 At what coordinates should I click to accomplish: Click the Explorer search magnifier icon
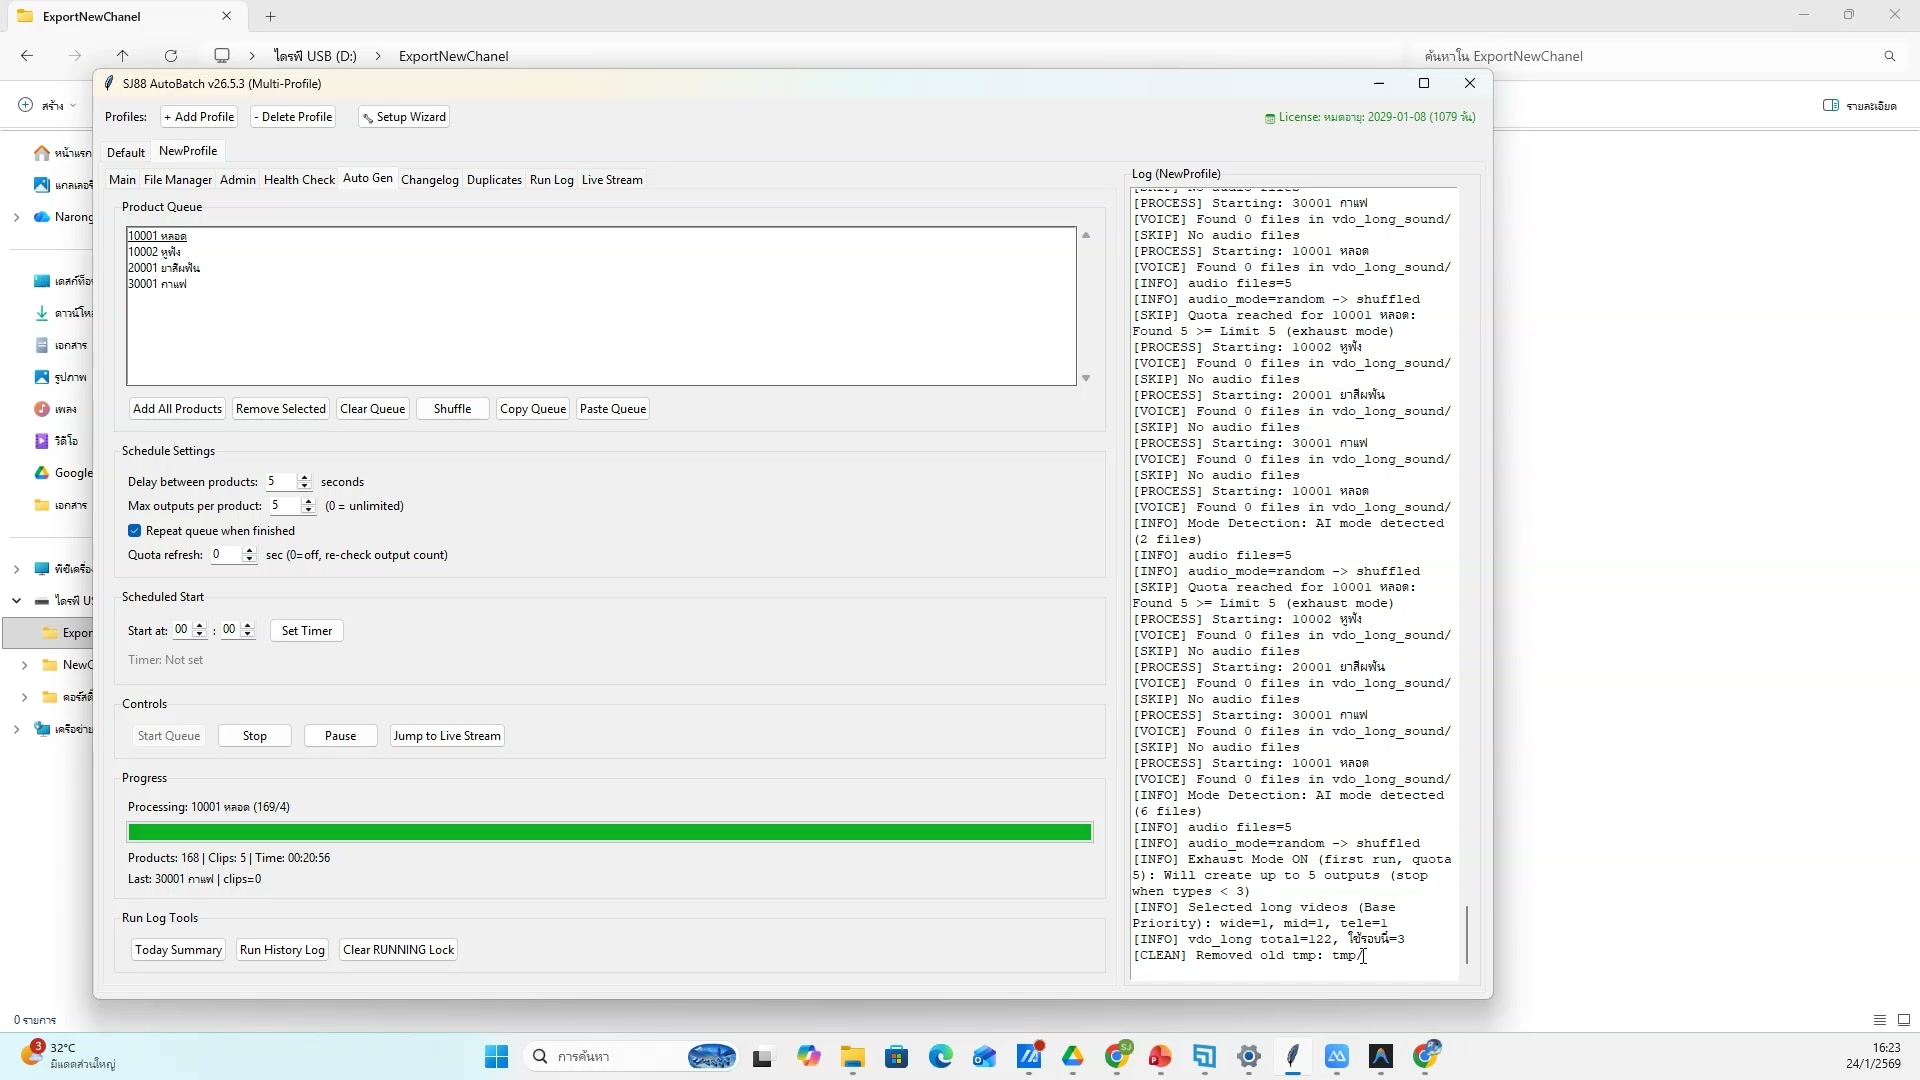click(x=1889, y=56)
